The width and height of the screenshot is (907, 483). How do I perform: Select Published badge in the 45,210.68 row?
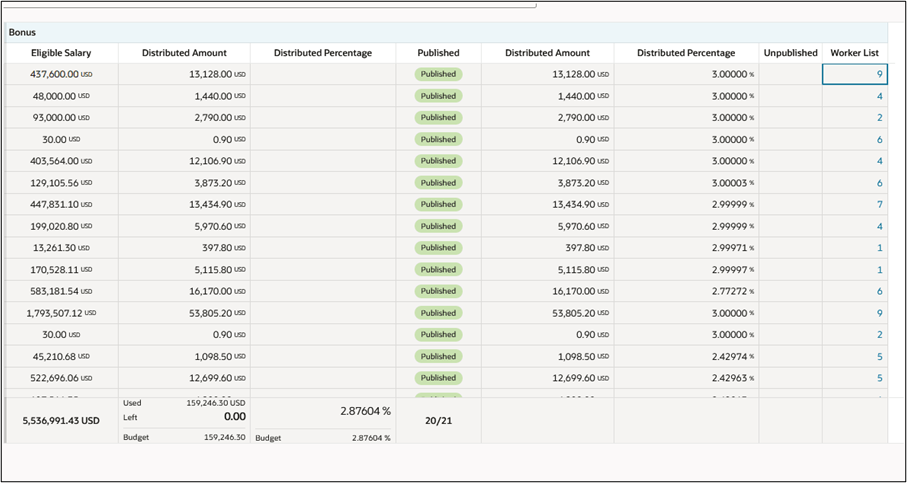(438, 357)
